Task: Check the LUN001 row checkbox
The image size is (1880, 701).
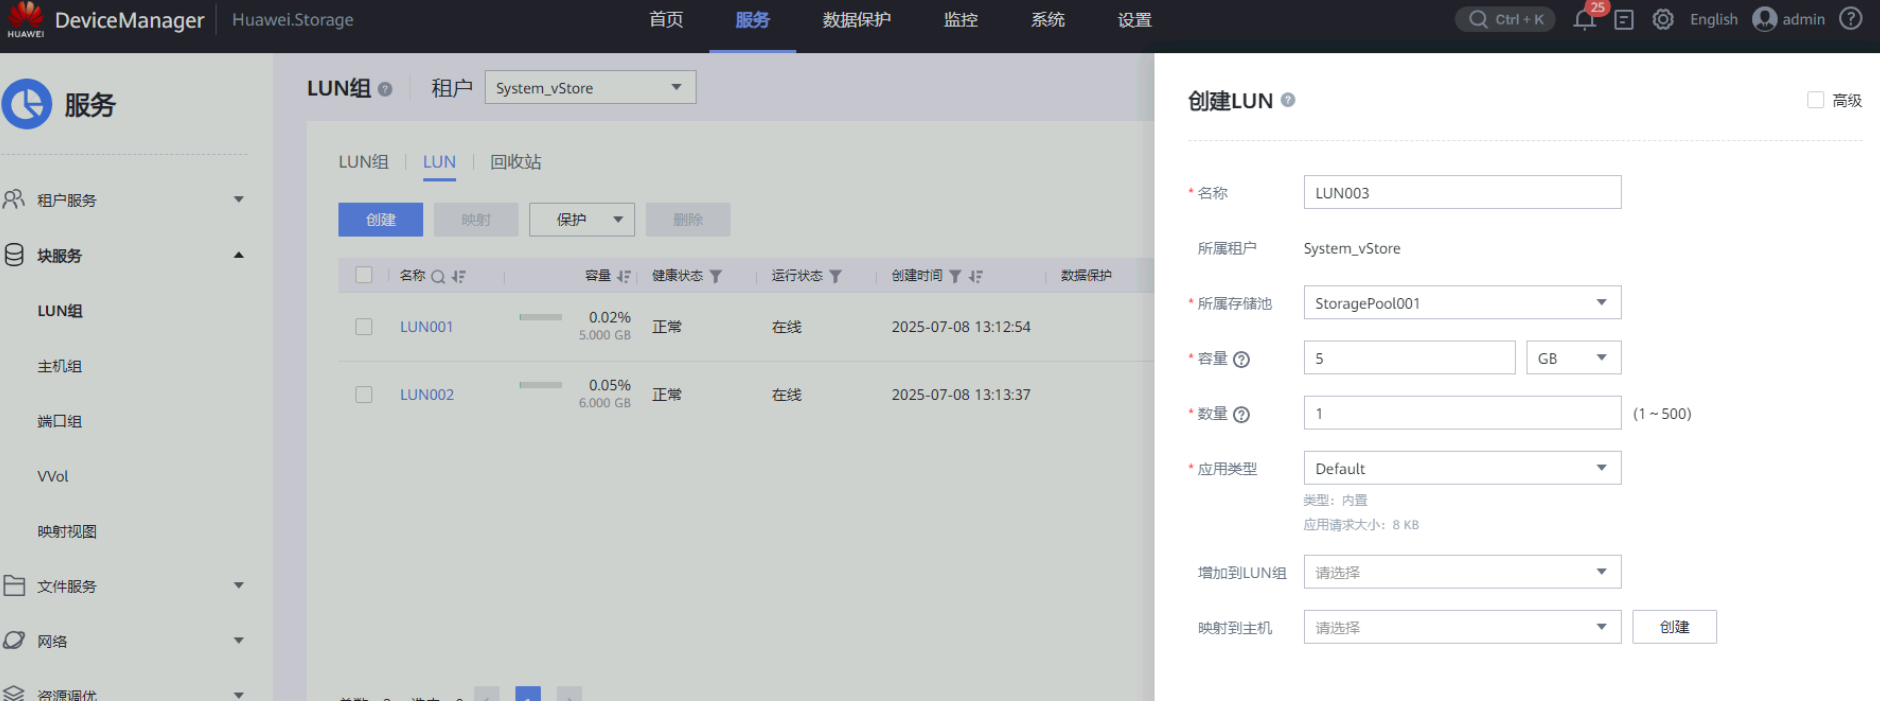Action: (x=364, y=327)
